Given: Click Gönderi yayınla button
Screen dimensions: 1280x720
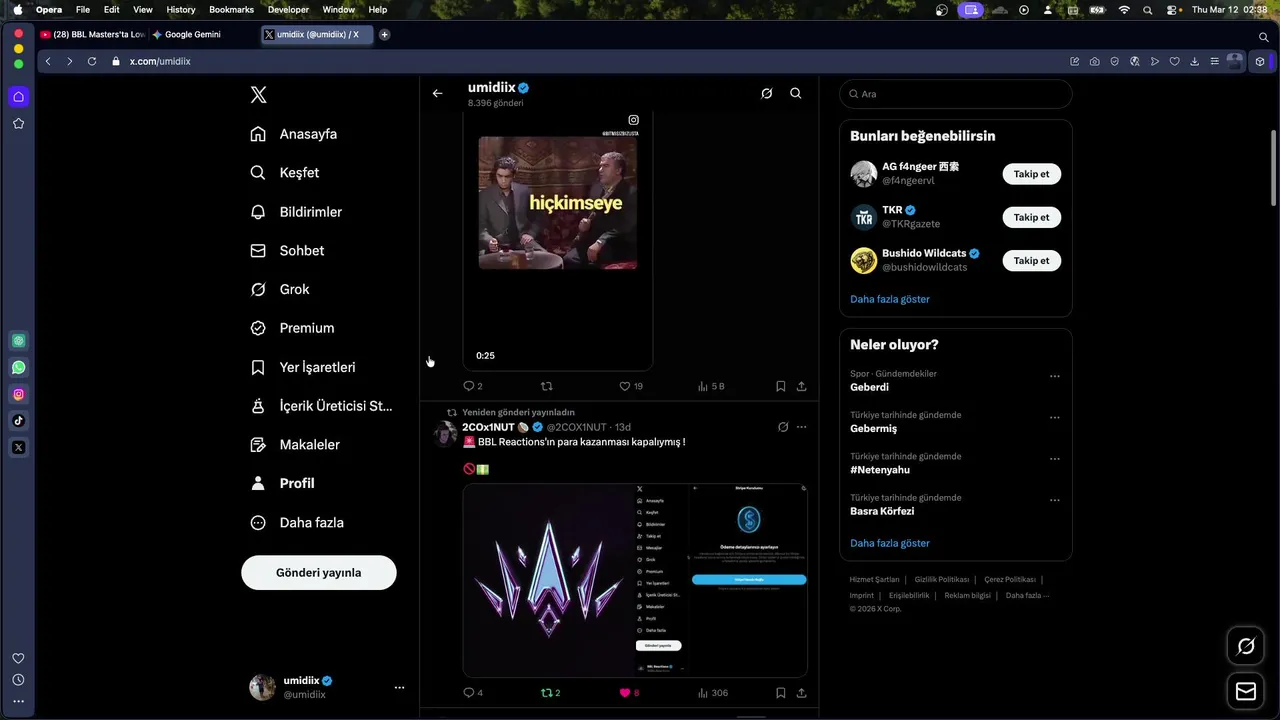Looking at the screenshot, I should (x=319, y=573).
